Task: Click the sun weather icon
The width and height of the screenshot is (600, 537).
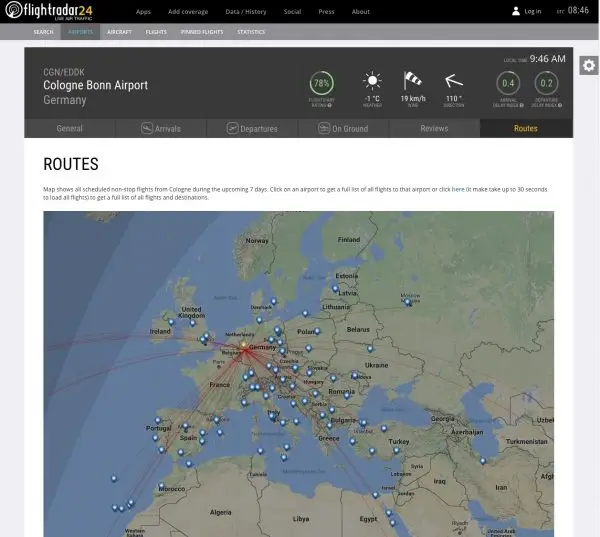Action: click(372, 81)
